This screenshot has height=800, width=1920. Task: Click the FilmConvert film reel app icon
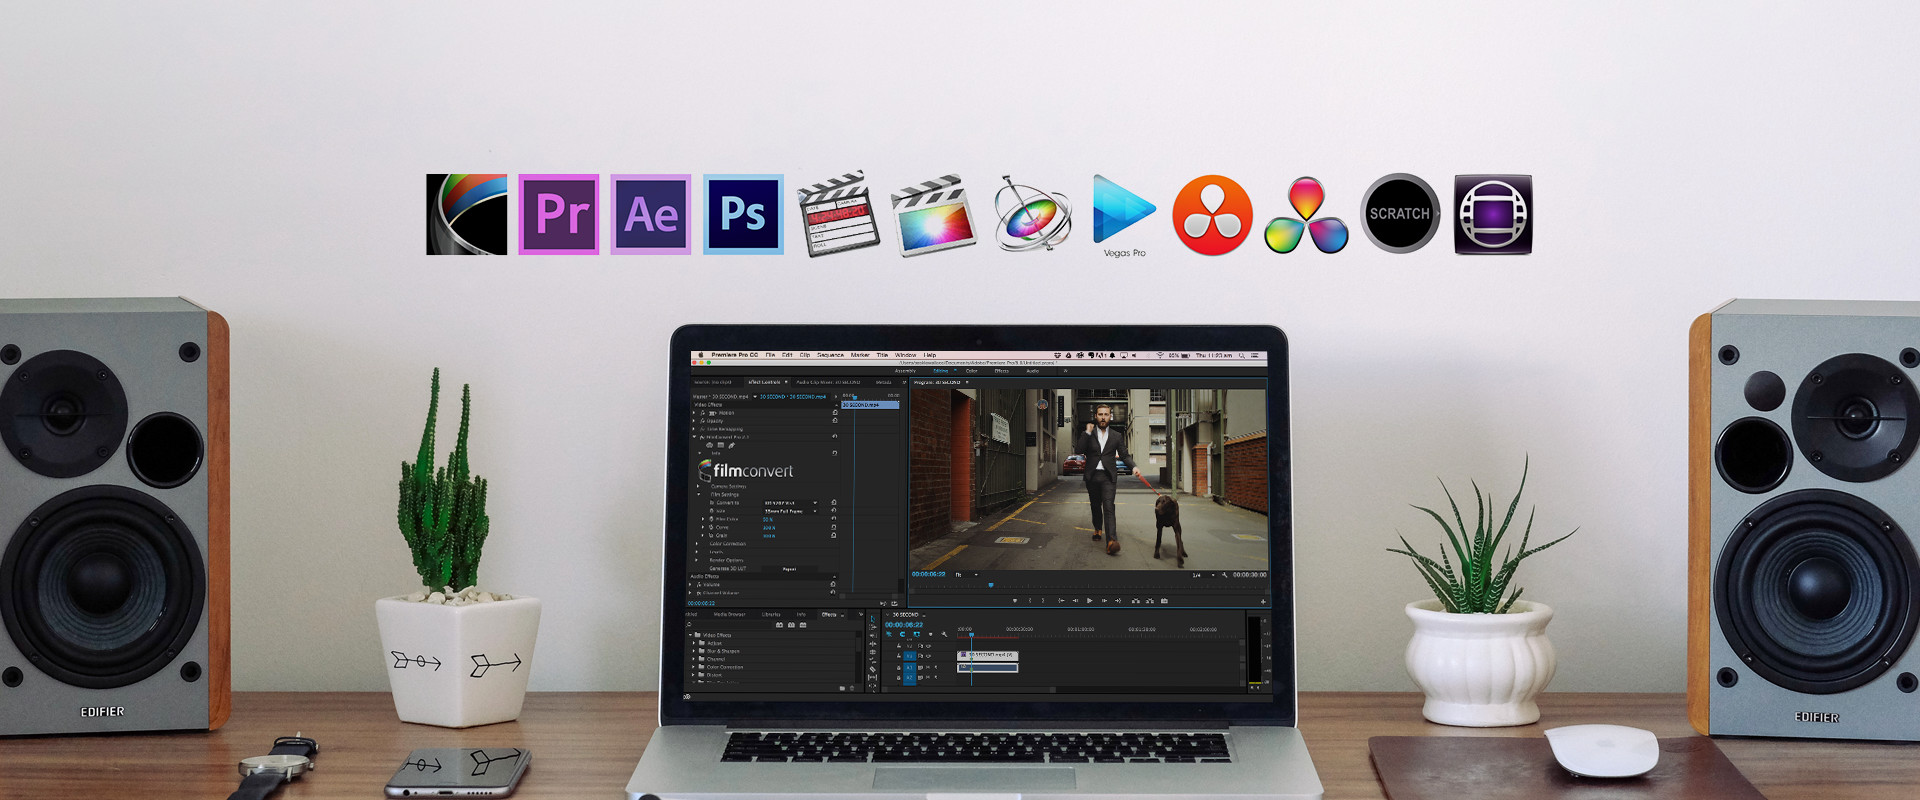(x=466, y=214)
